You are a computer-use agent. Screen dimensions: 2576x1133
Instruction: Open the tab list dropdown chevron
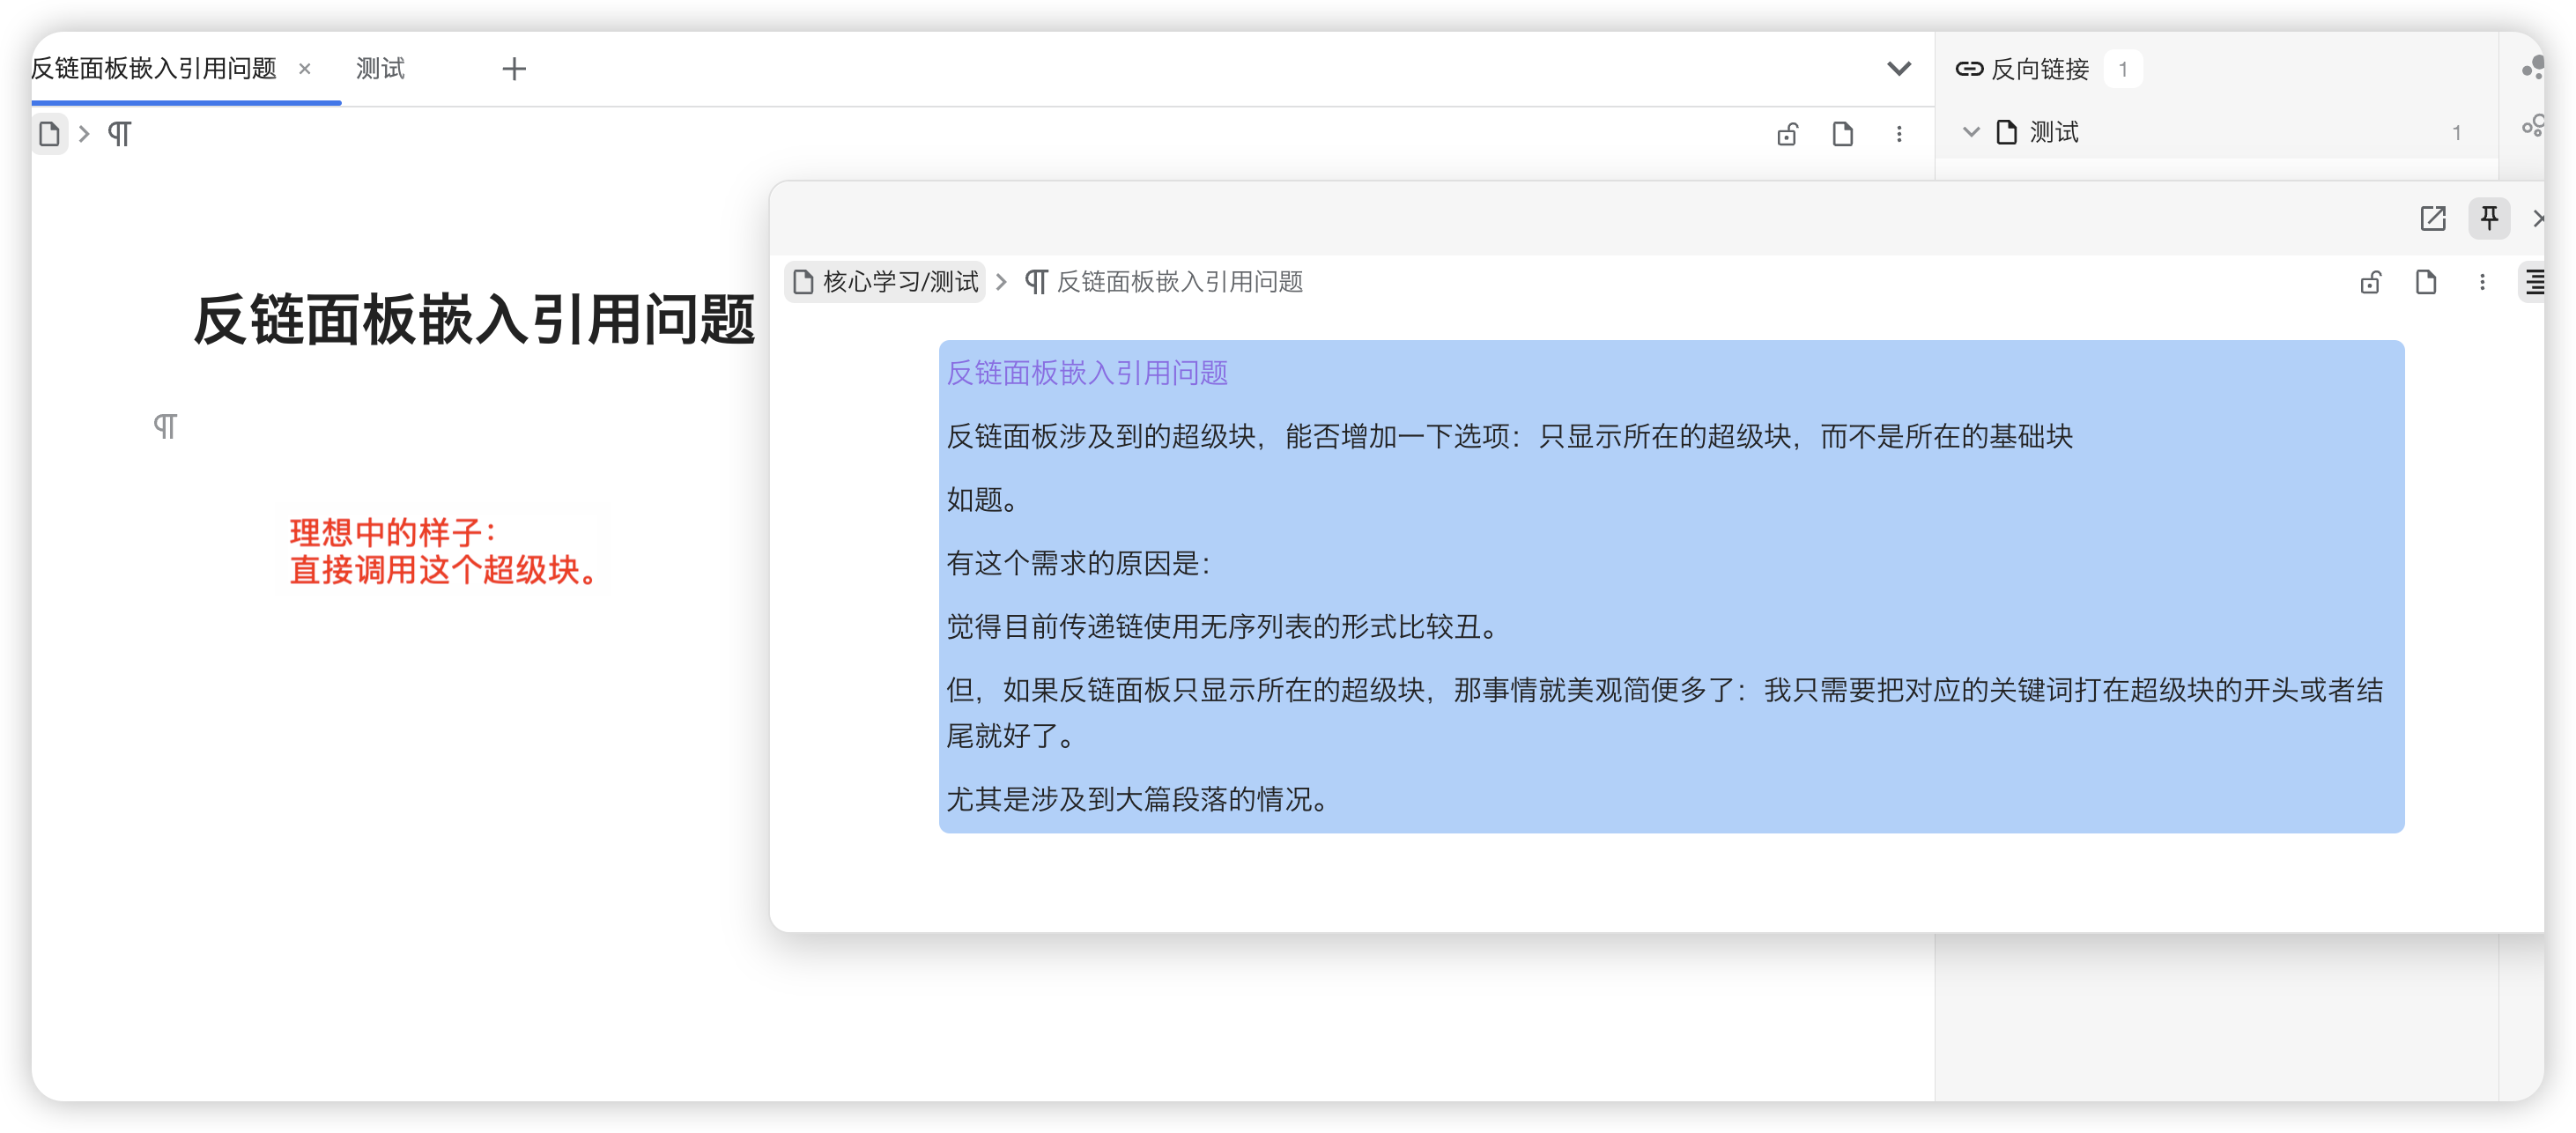[1898, 69]
